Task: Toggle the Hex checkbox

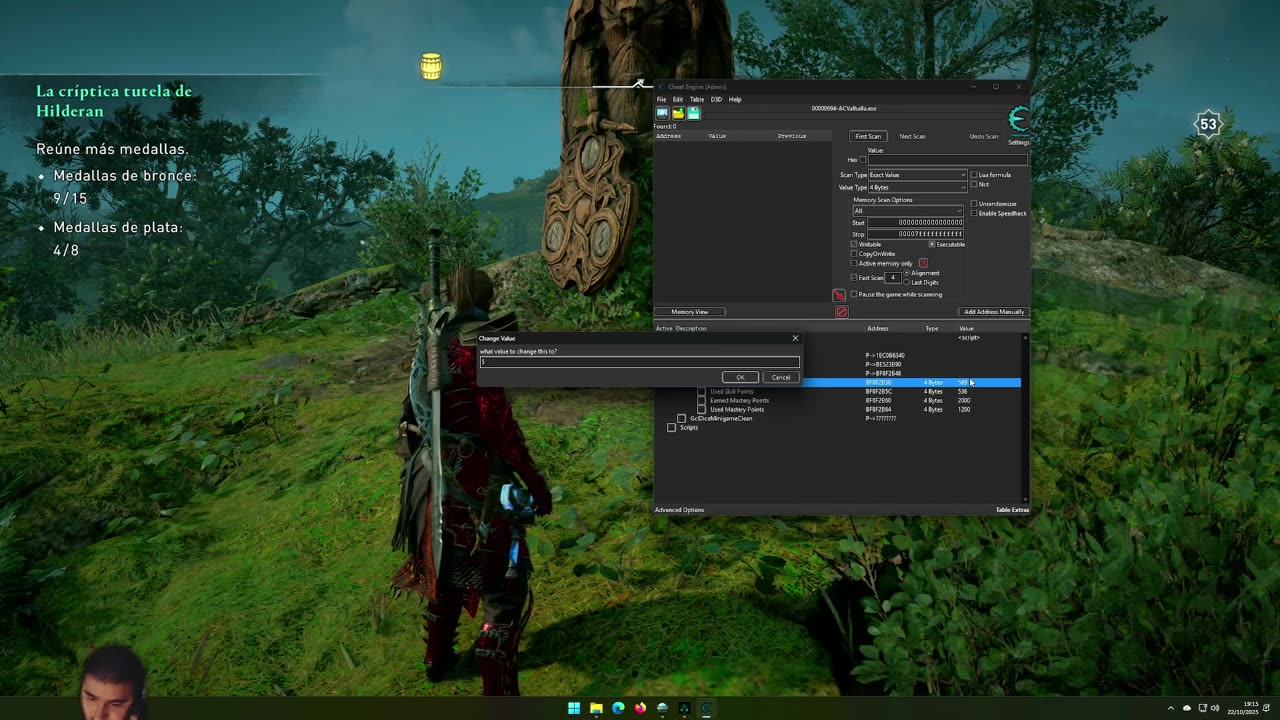Action: (x=863, y=160)
